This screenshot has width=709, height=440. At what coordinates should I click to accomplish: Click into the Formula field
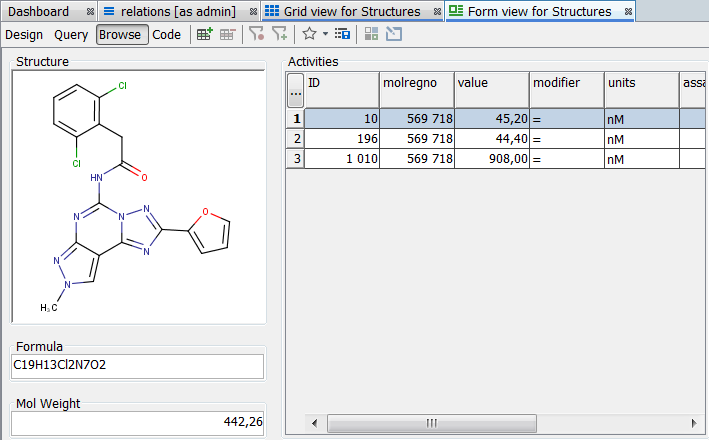tap(137, 366)
